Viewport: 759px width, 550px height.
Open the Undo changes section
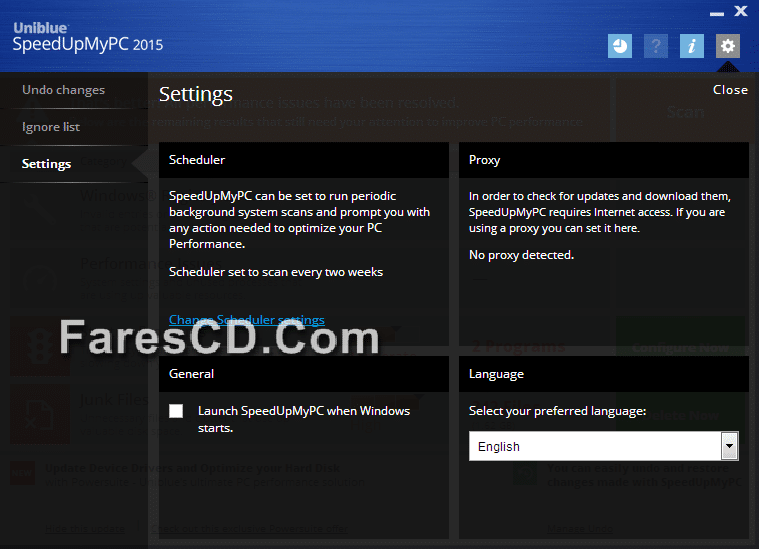pyautogui.click(x=63, y=90)
